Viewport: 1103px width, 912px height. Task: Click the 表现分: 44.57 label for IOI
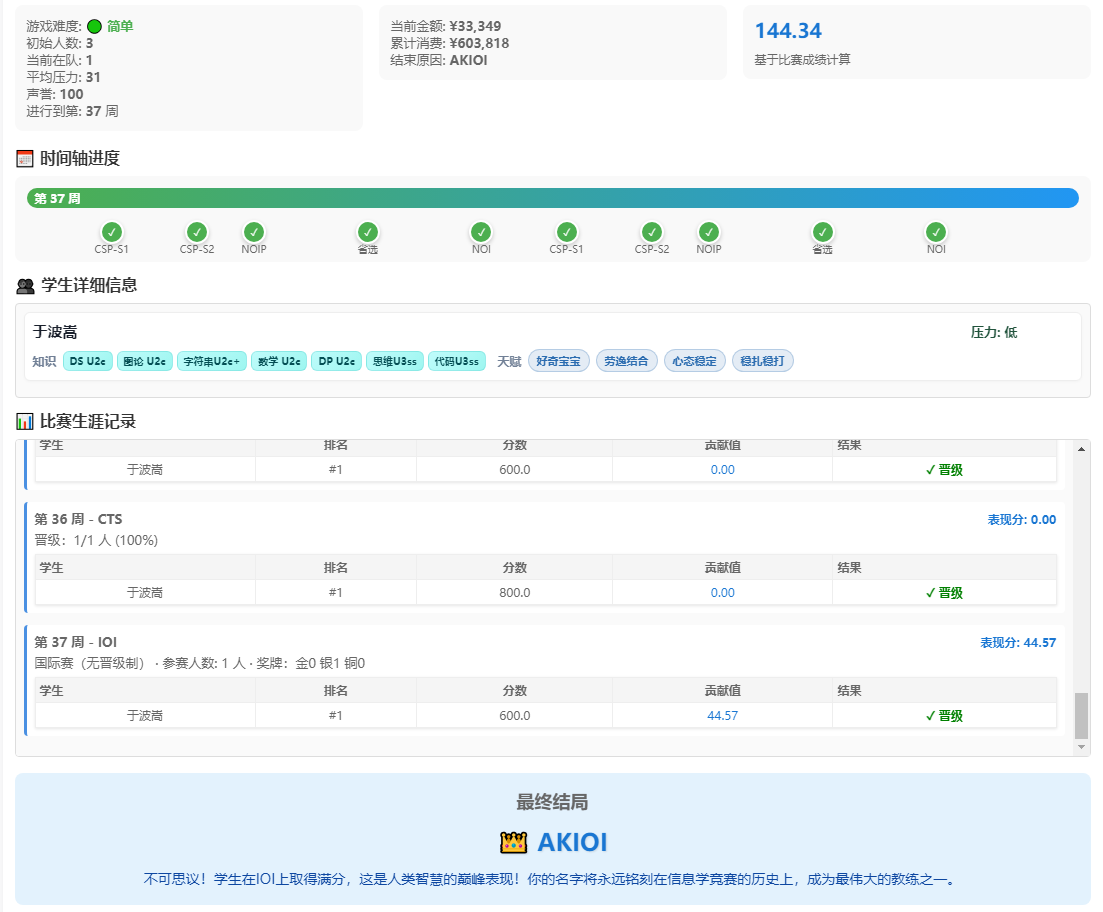[1018, 643]
